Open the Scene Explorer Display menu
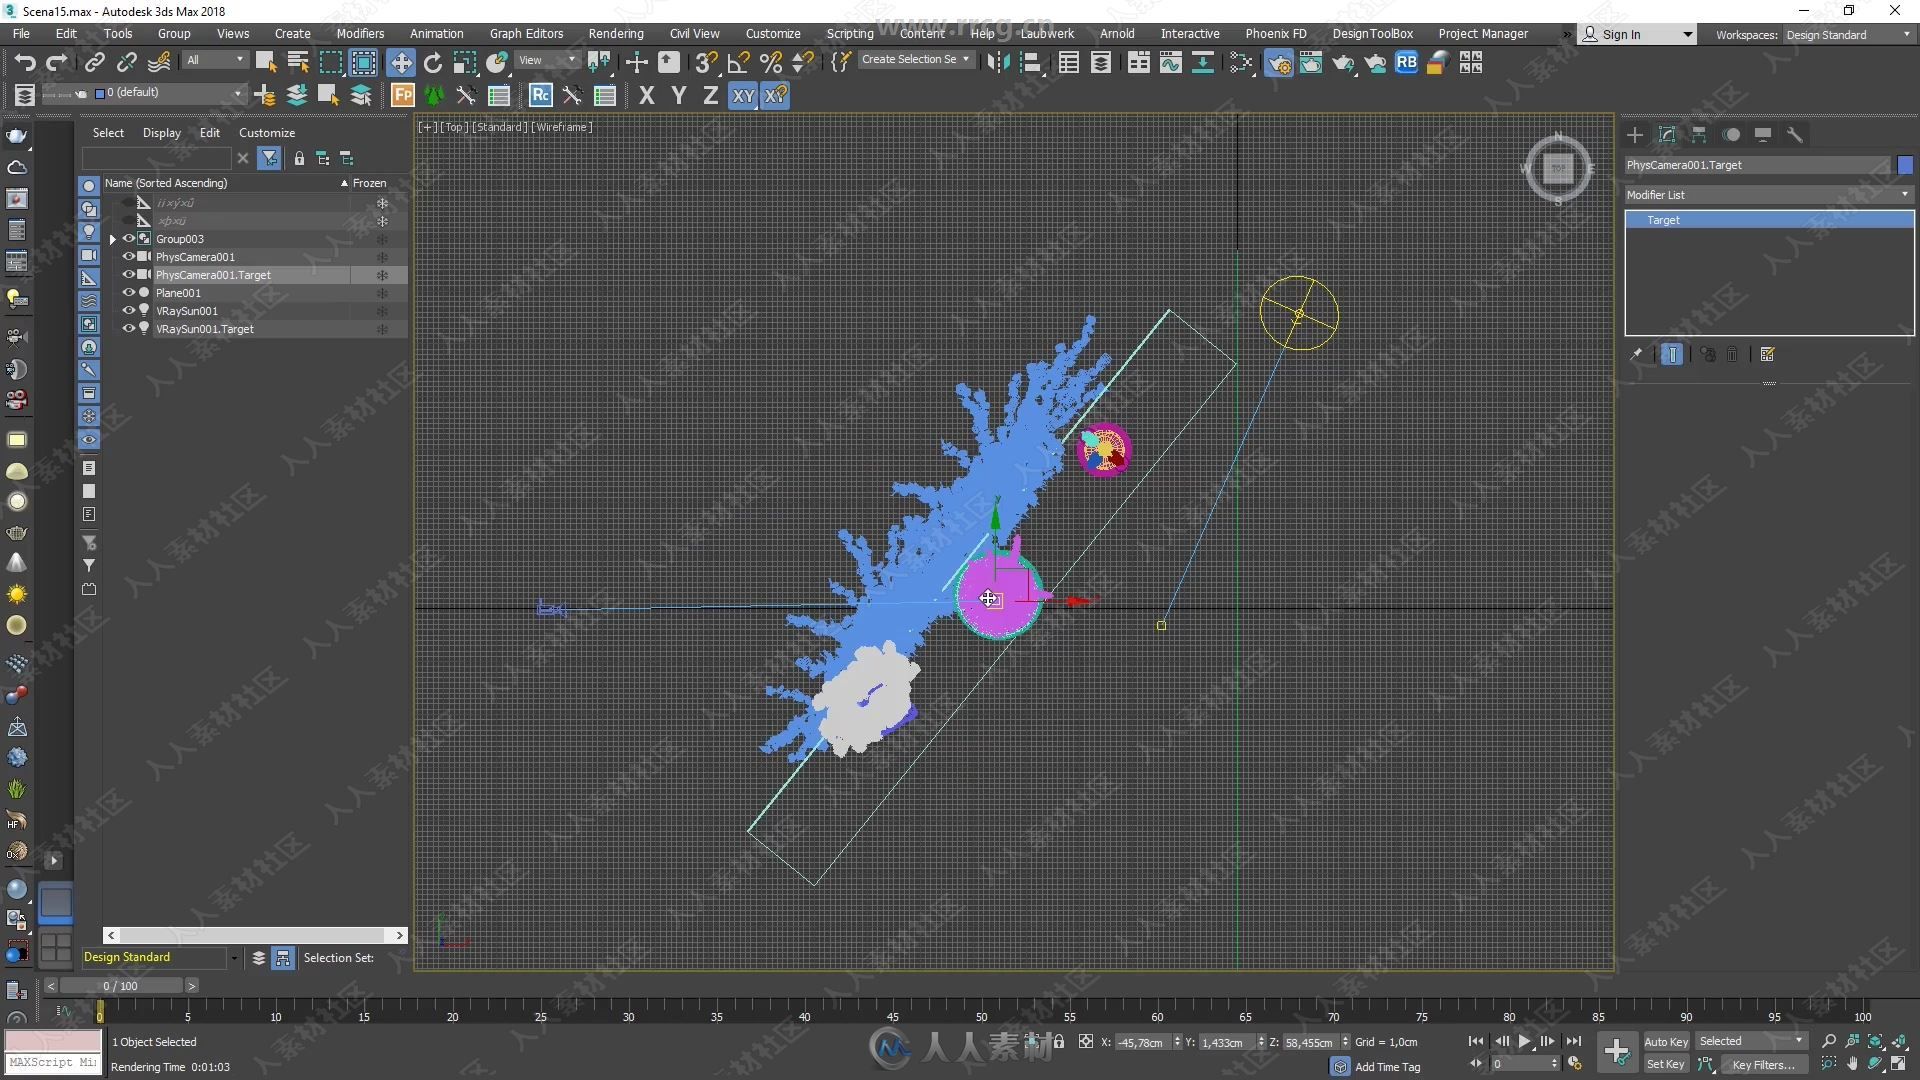Image resolution: width=1920 pixels, height=1080 pixels. click(161, 132)
